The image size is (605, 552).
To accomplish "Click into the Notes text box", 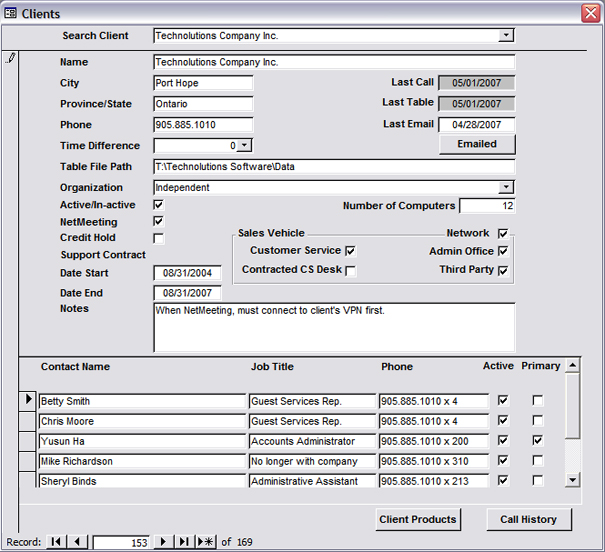I will pos(334,327).
